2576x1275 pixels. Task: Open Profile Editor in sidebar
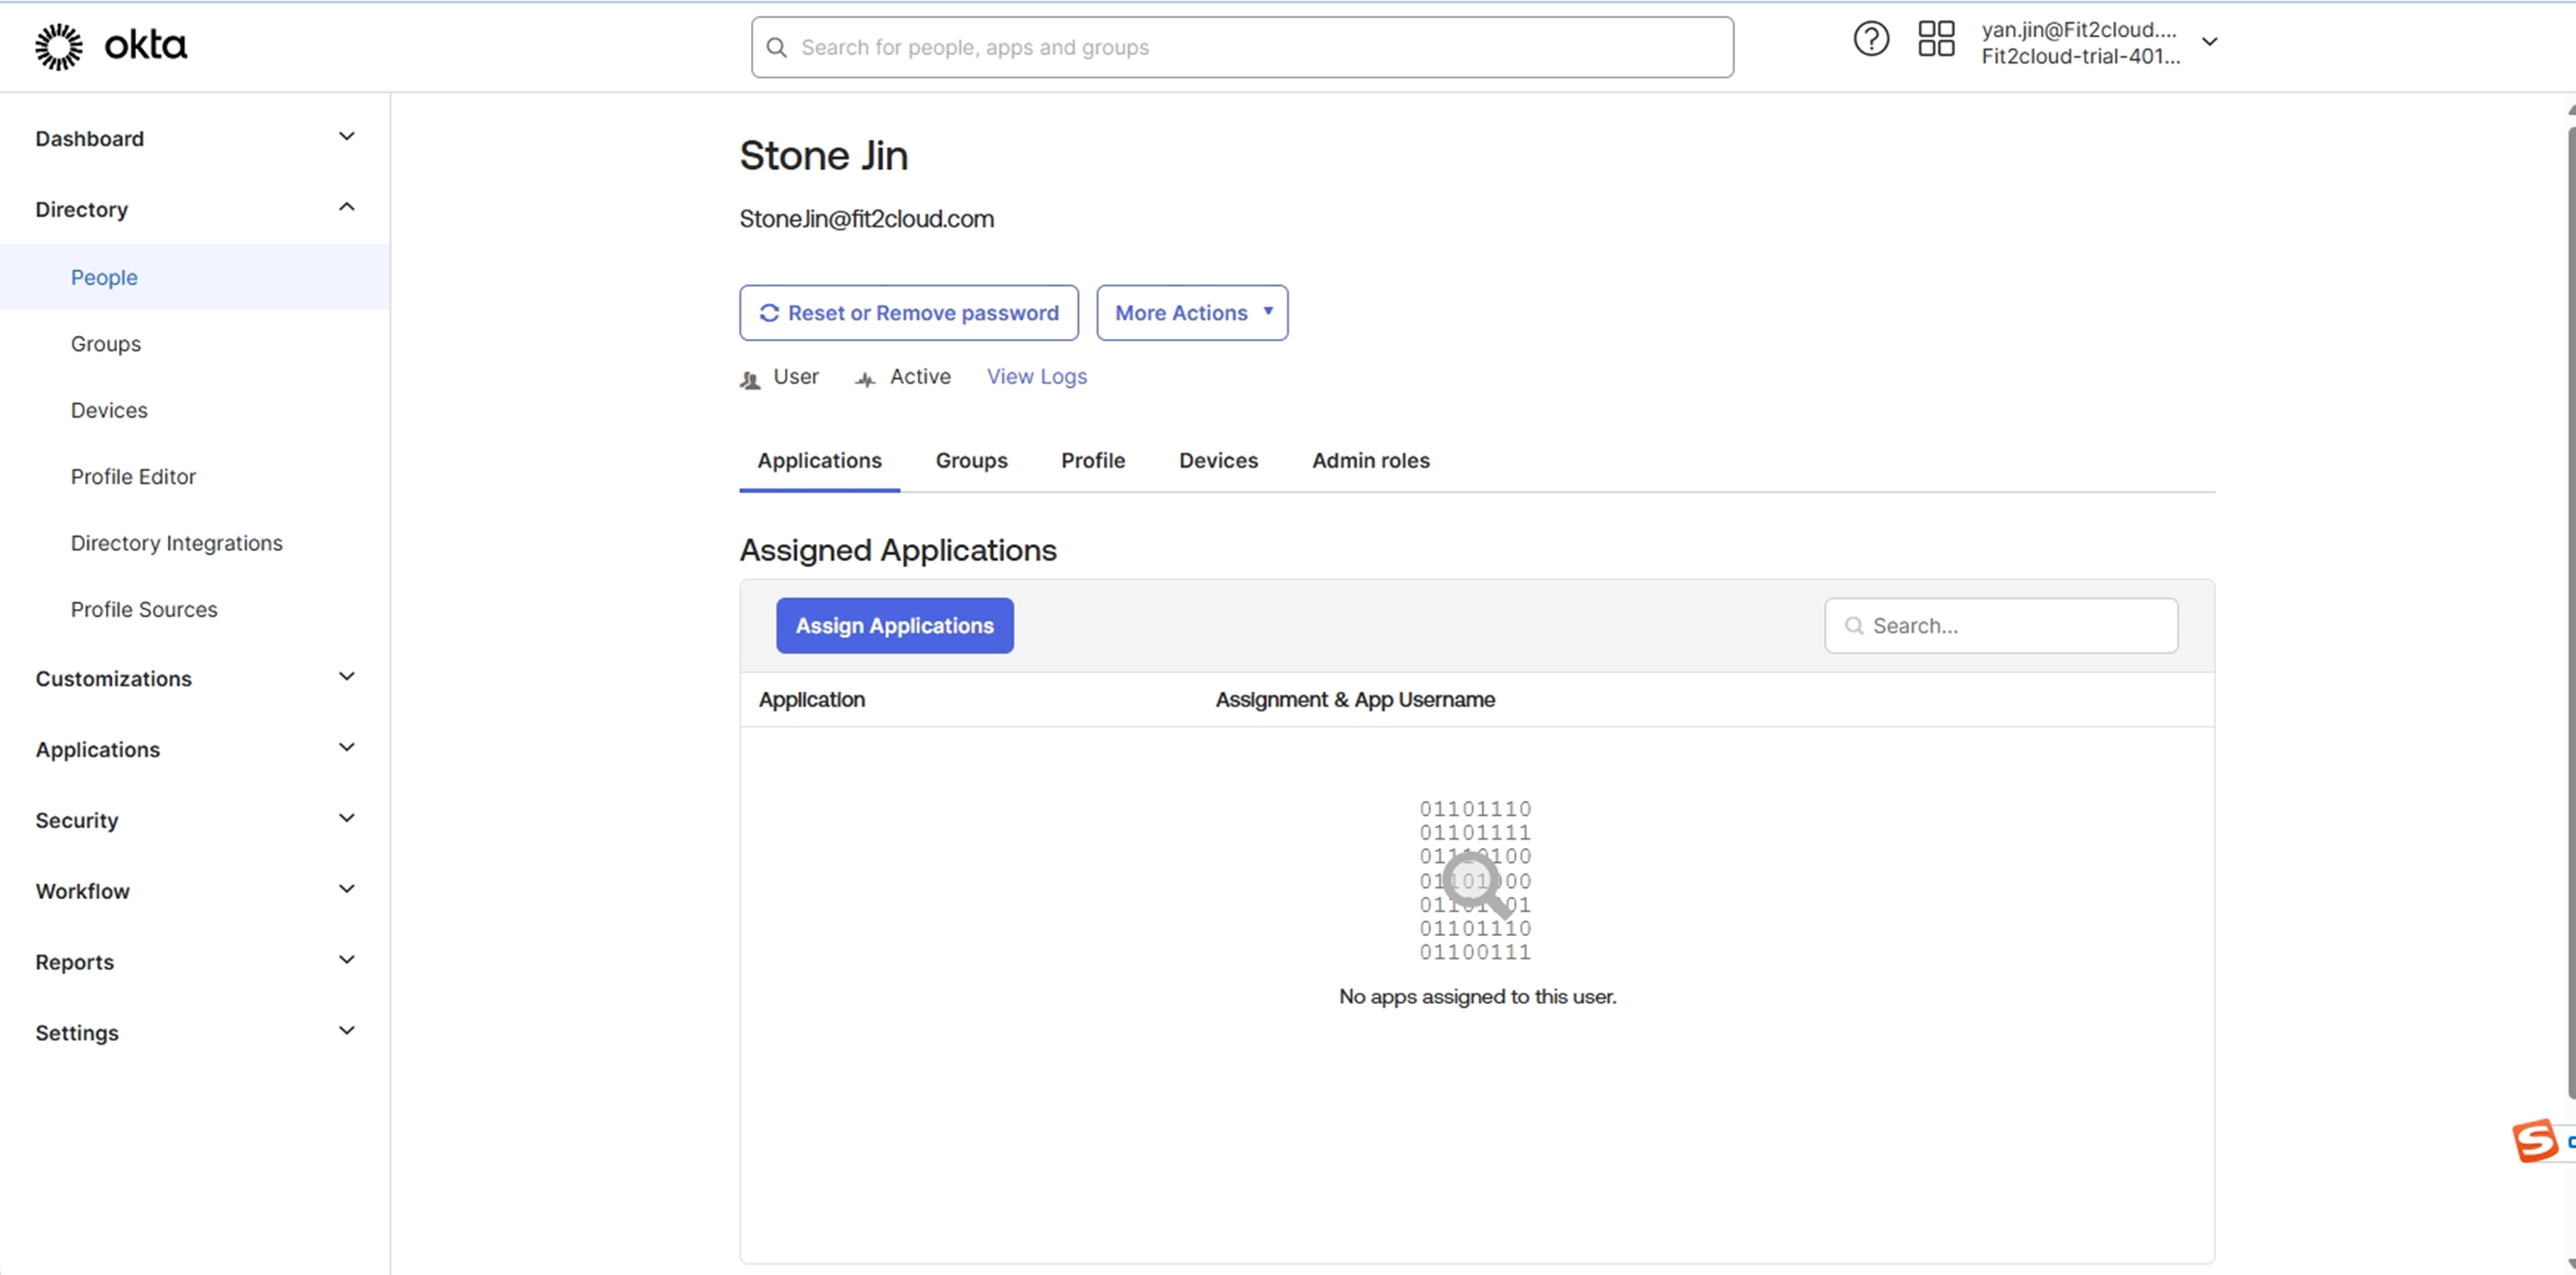pos(133,477)
